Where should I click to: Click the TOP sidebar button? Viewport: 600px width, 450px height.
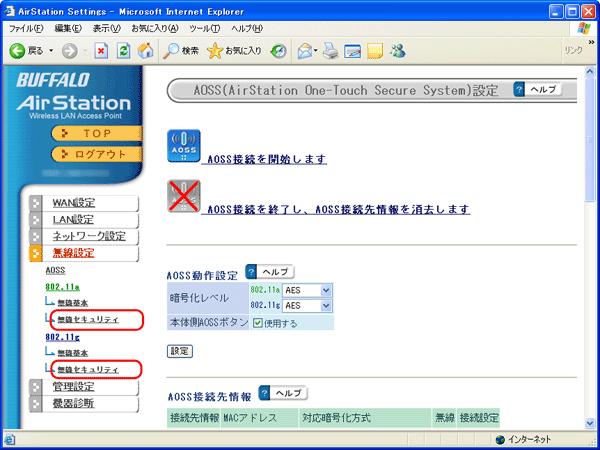97,134
